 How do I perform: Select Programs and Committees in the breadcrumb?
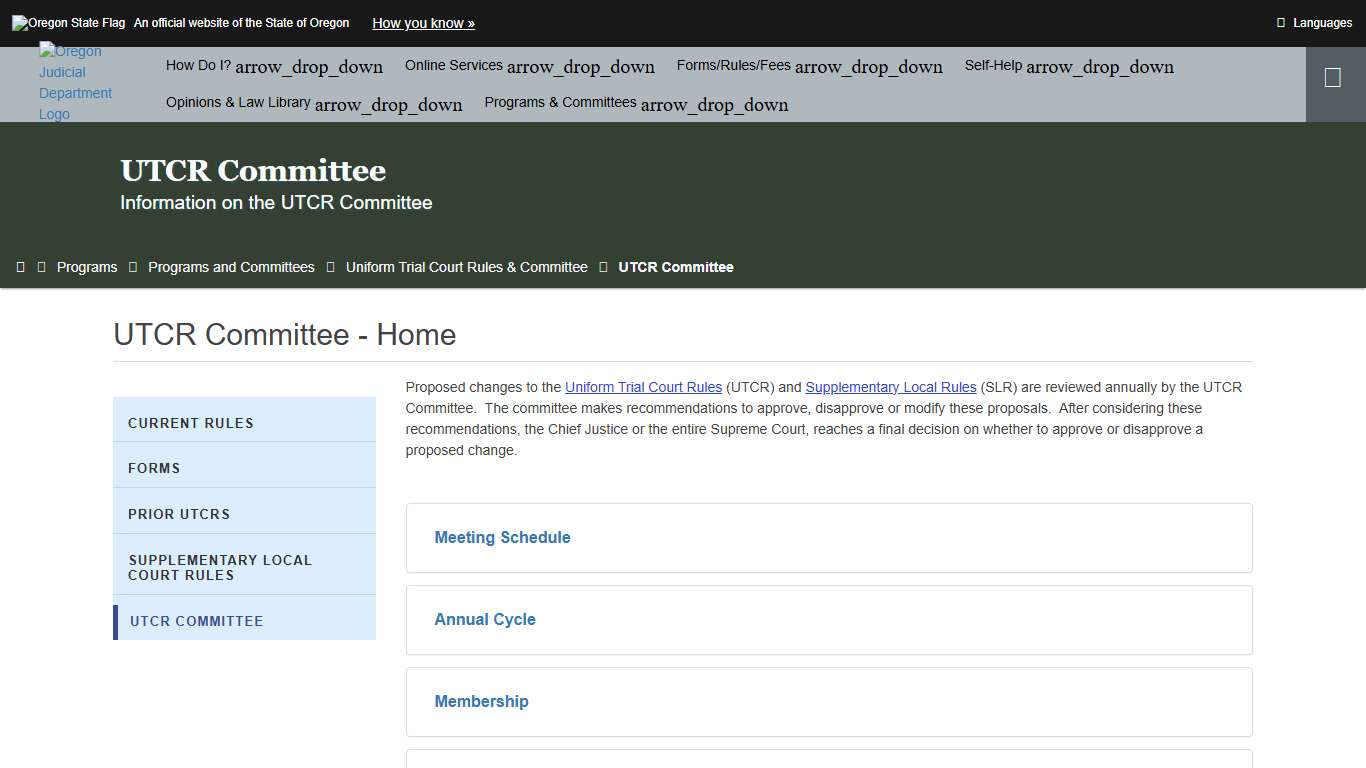[x=231, y=266]
